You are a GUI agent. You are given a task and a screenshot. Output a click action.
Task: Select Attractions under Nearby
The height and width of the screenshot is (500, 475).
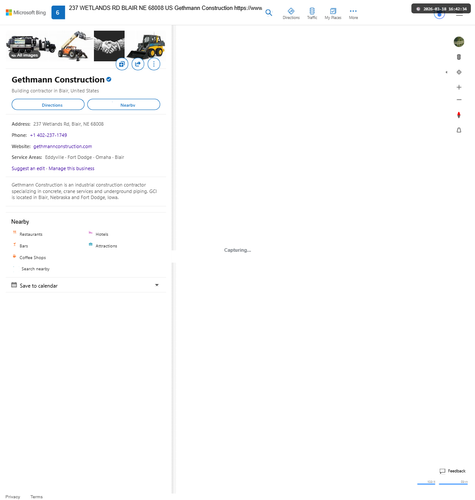click(x=106, y=246)
